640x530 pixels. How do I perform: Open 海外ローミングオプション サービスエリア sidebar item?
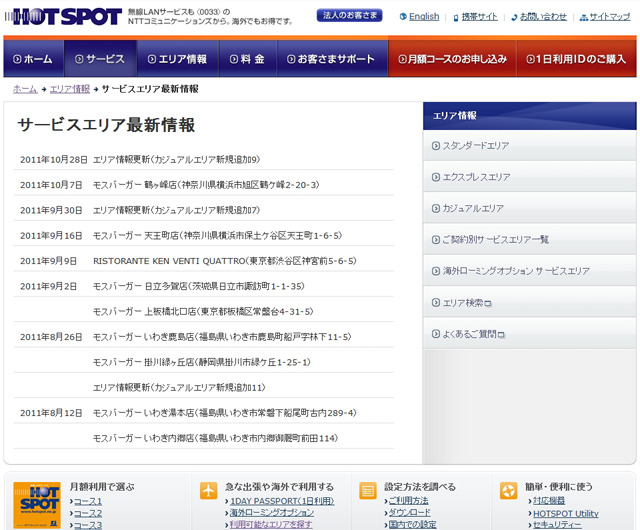tap(529, 271)
